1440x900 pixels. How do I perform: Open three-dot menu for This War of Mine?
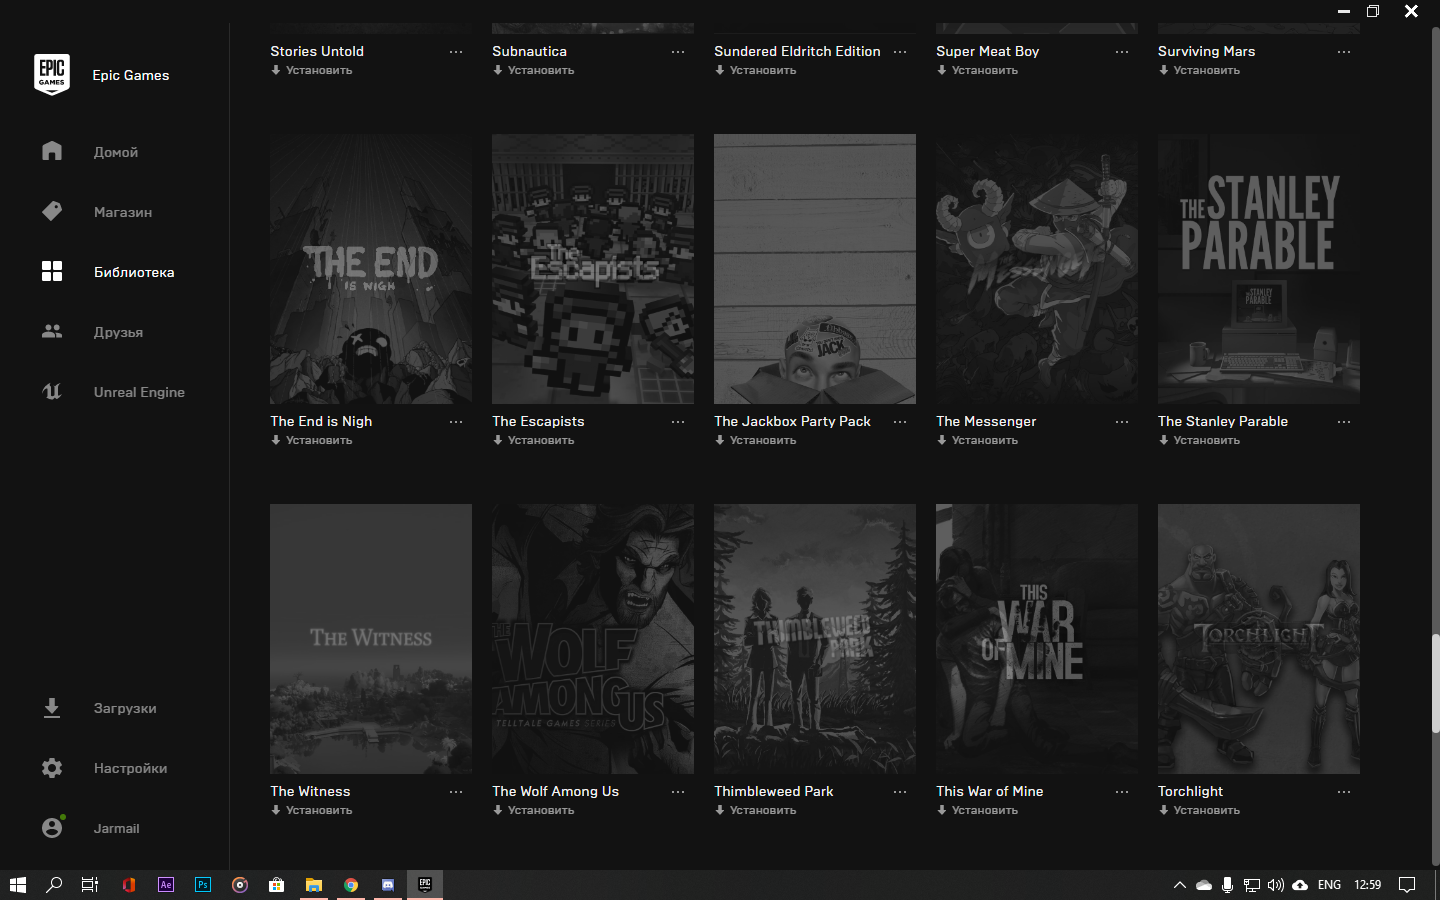(x=1122, y=792)
